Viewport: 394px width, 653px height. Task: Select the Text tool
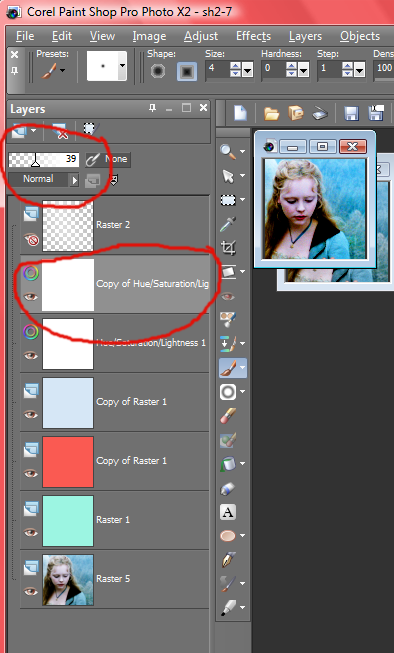[228, 512]
